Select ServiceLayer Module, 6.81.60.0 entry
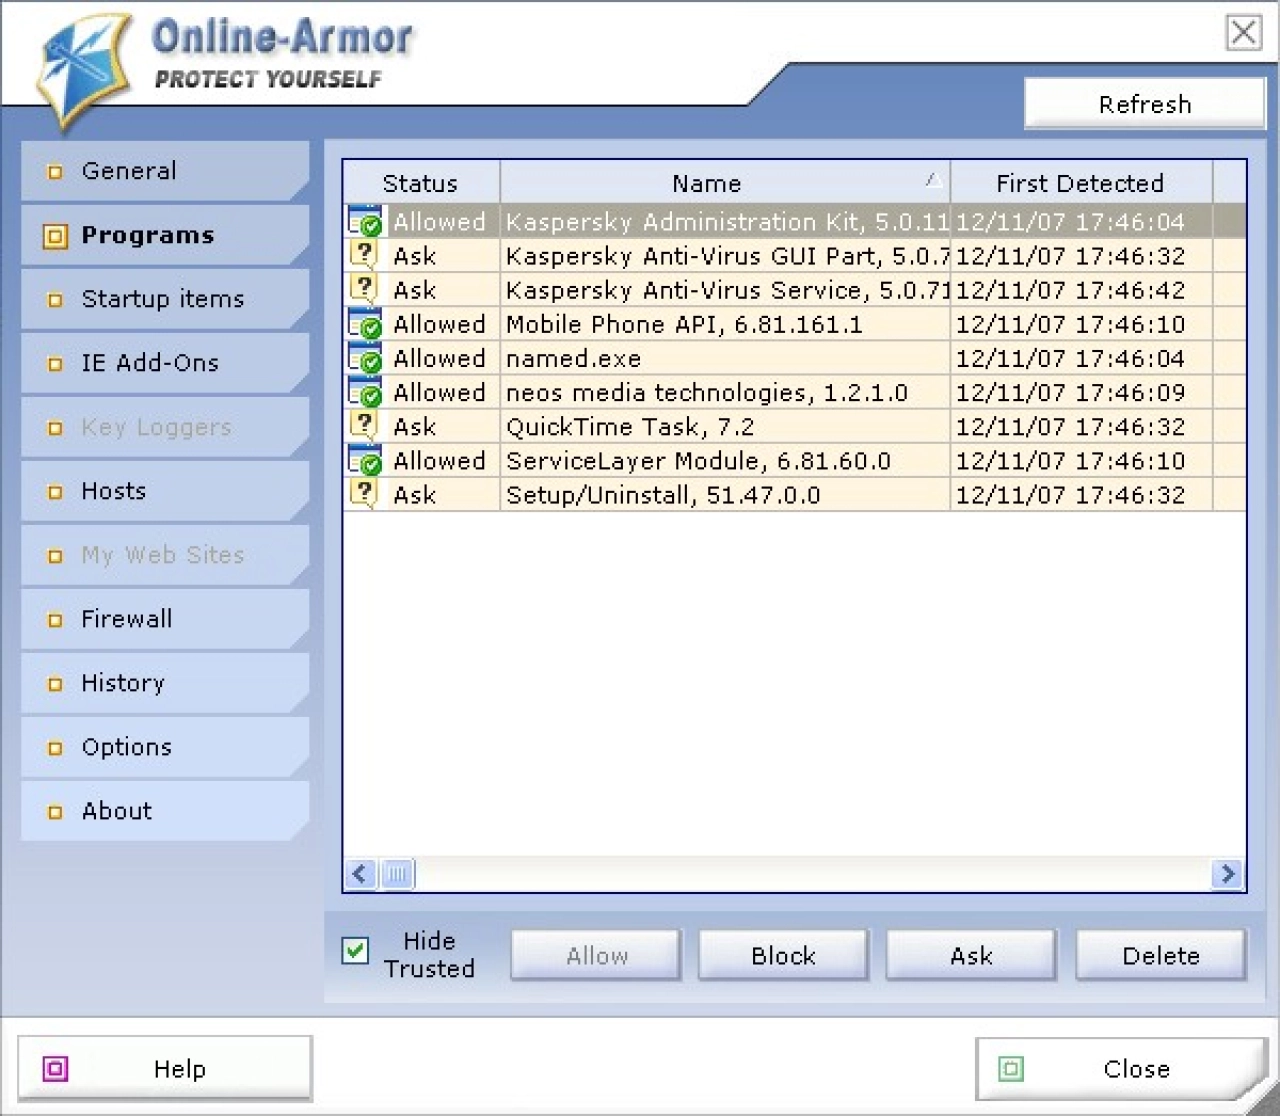Image resolution: width=1280 pixels, height=1116 pixels. [x=795, y=460]
